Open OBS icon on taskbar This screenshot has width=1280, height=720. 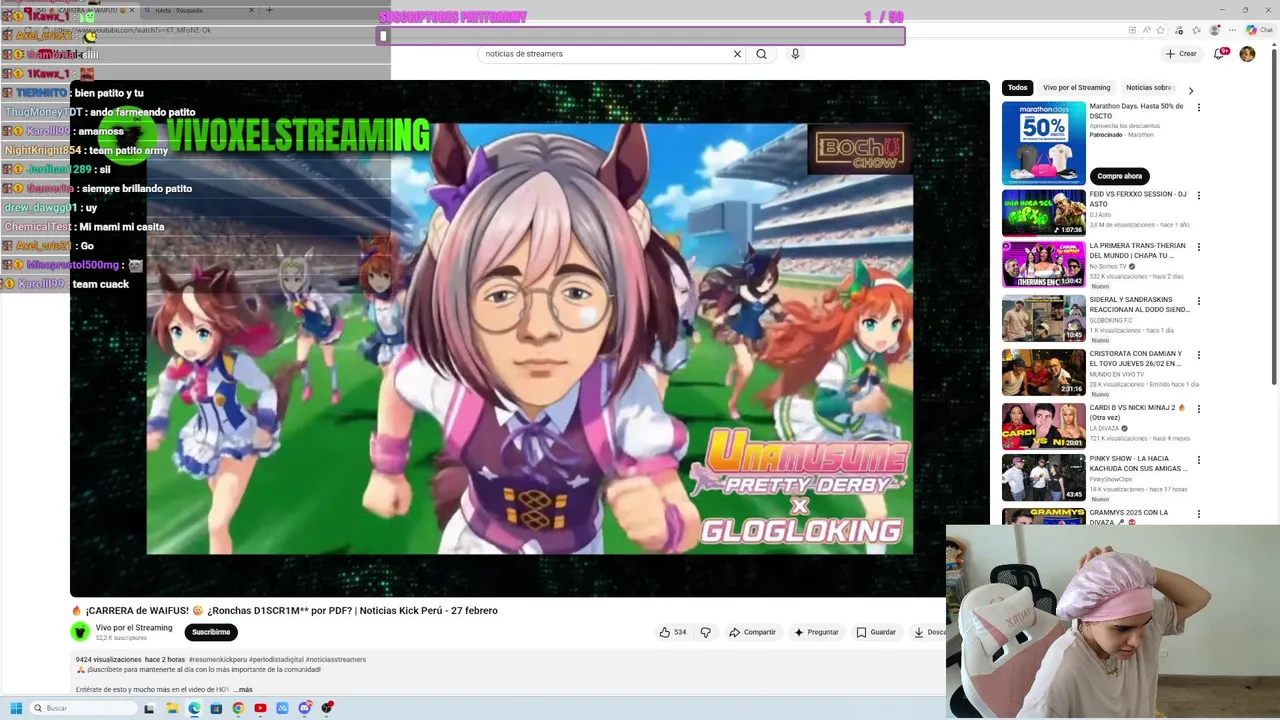[x=327, y=708]
